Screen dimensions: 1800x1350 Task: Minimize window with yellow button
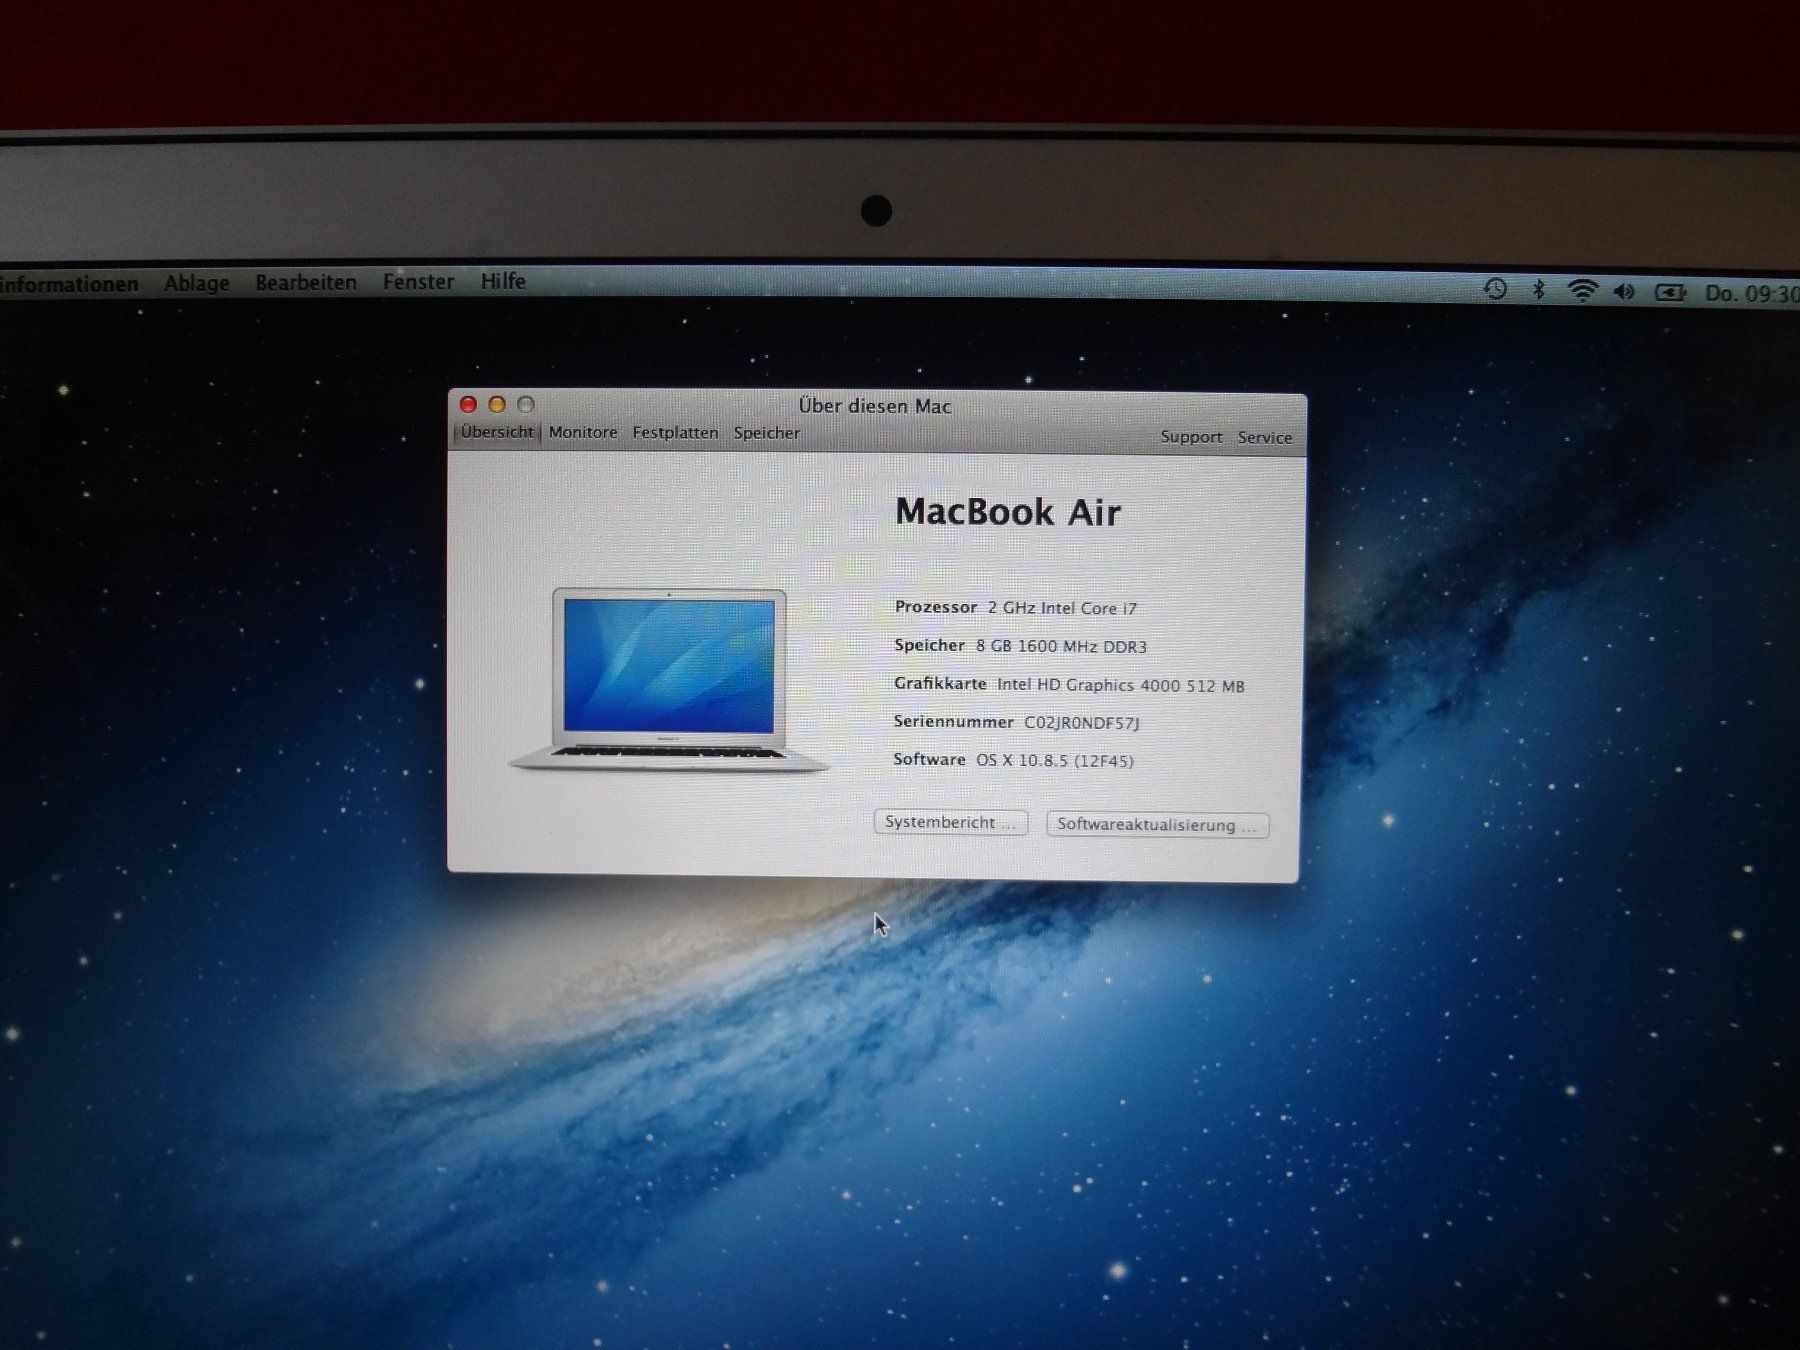[497, 404]
